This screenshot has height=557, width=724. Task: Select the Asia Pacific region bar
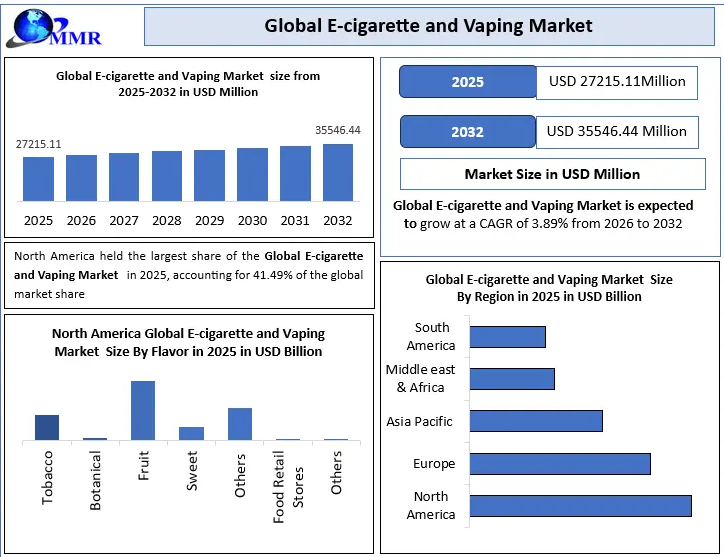click(535, 421)
